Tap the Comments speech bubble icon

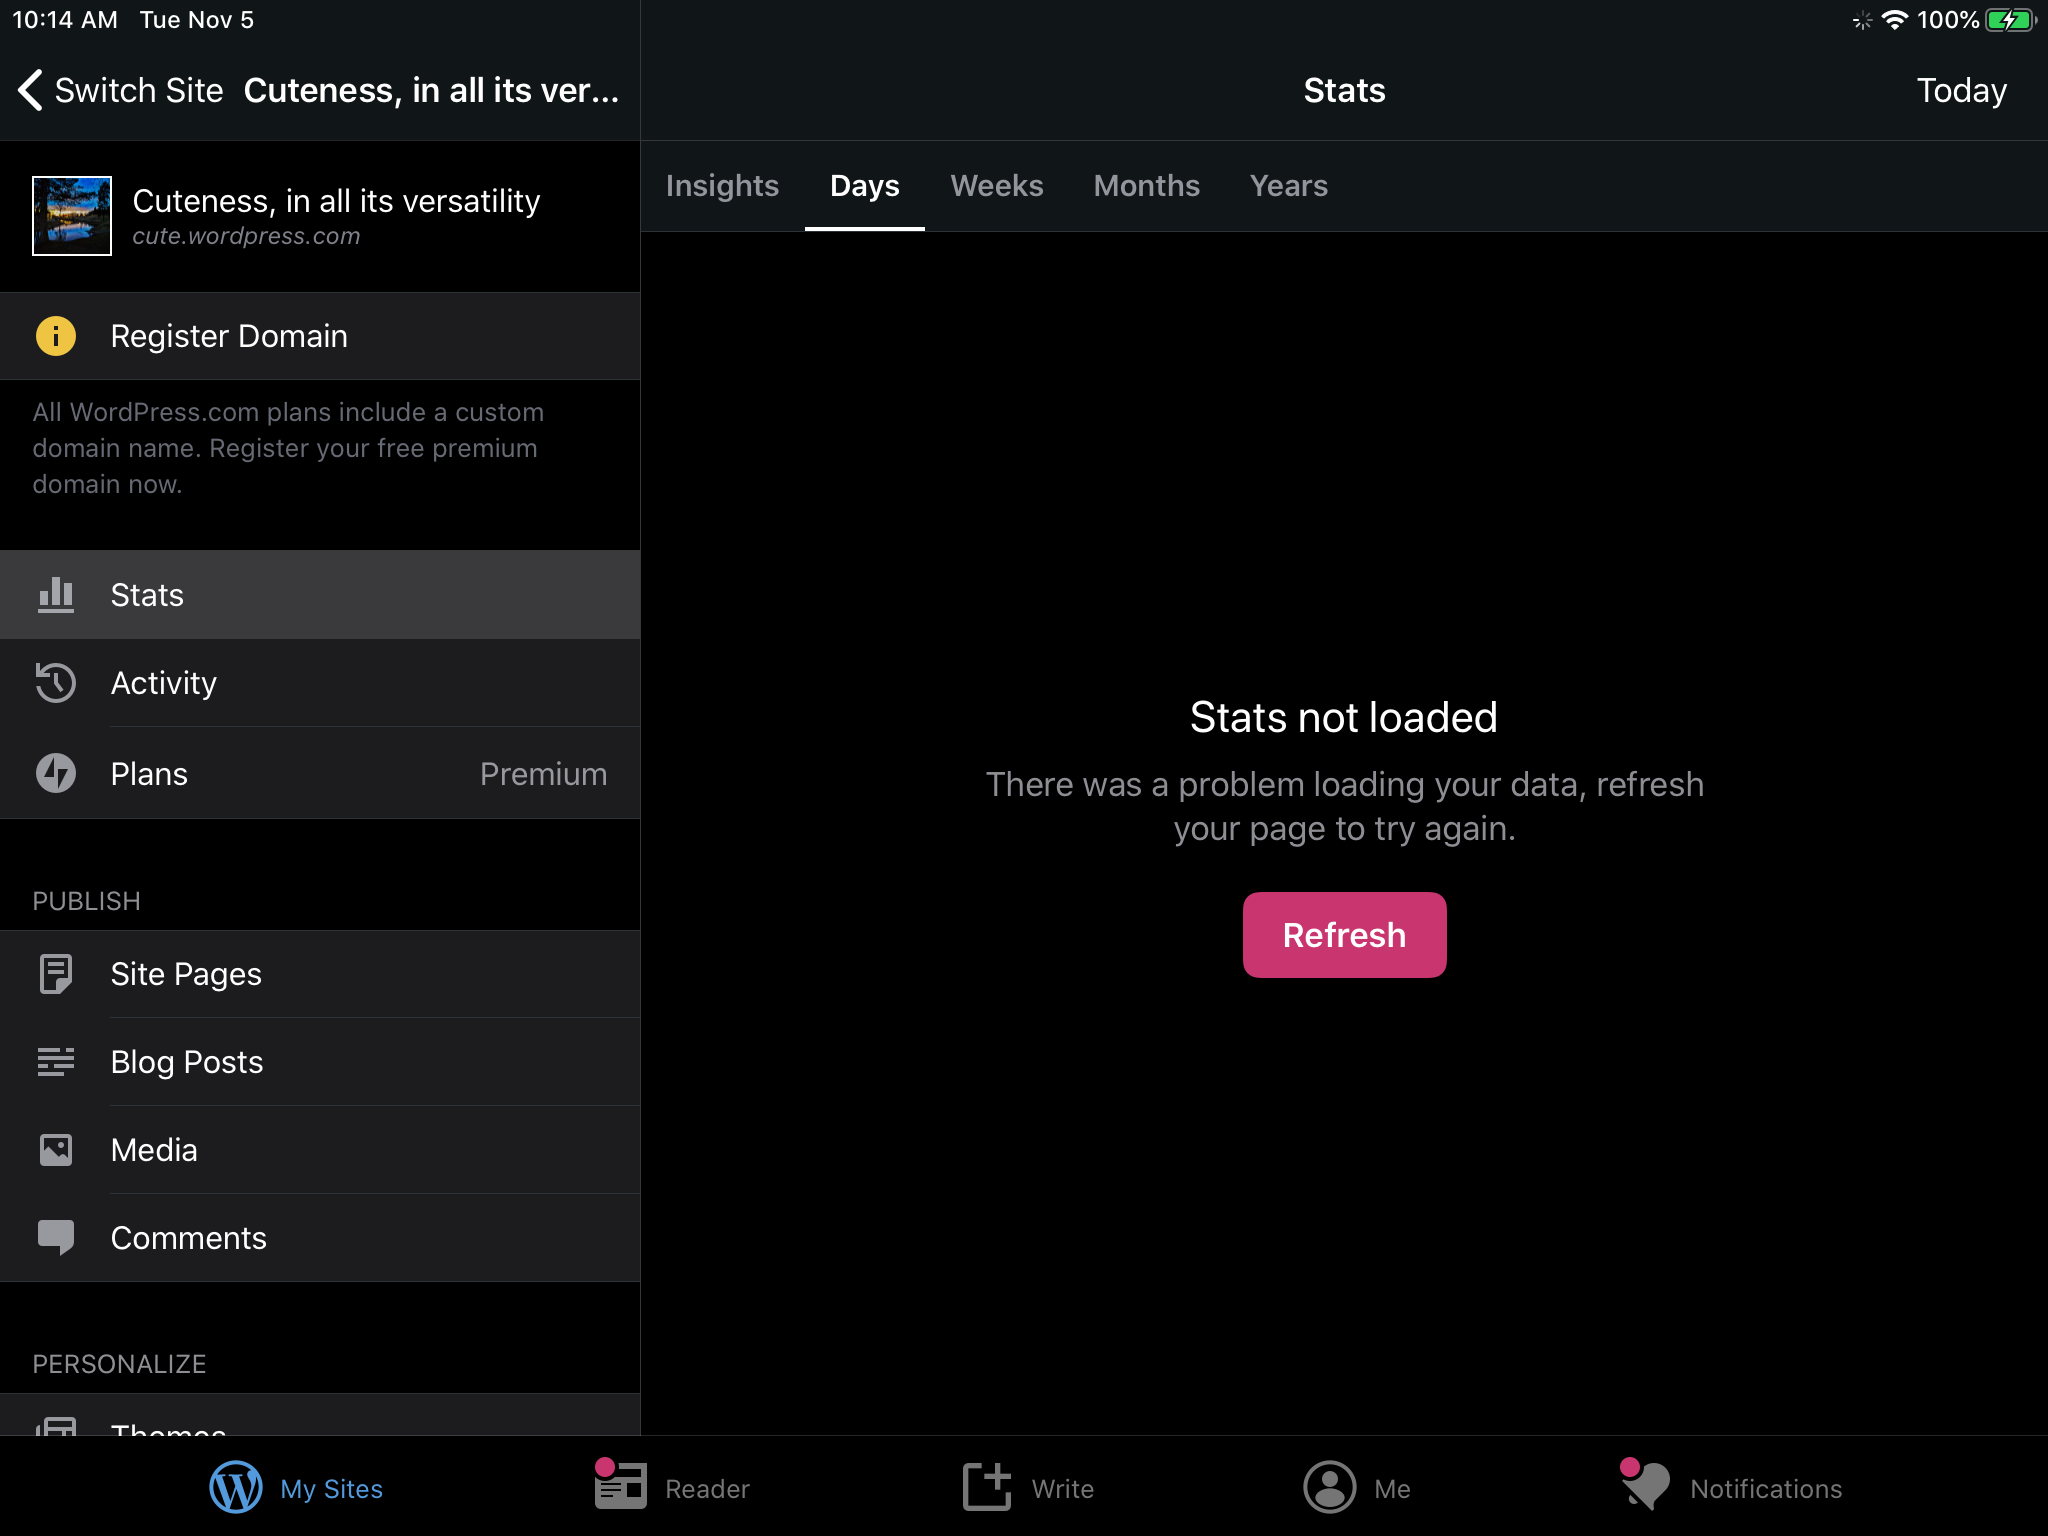coord(56,1238)
